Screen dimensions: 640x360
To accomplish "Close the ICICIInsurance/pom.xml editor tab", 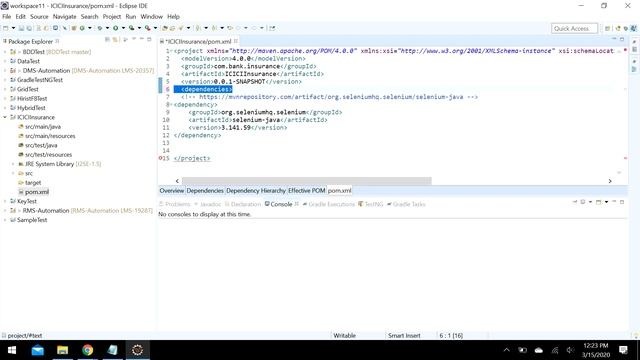I will point(236,41).
